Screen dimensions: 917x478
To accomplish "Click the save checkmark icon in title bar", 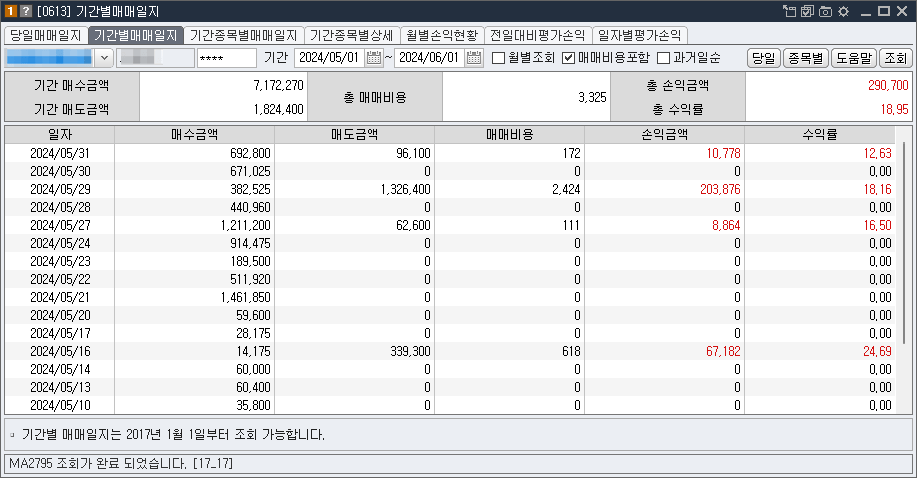I will [807, 11].
